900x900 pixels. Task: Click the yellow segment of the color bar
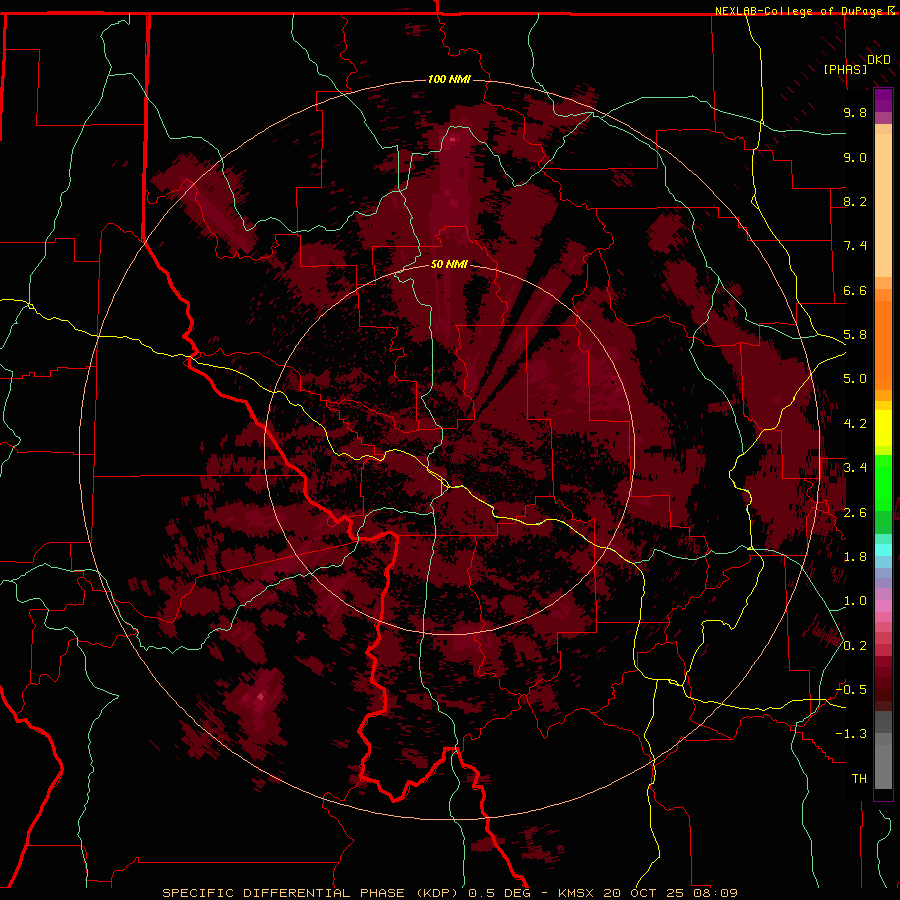pyautogui.click(x=883, y=428)
